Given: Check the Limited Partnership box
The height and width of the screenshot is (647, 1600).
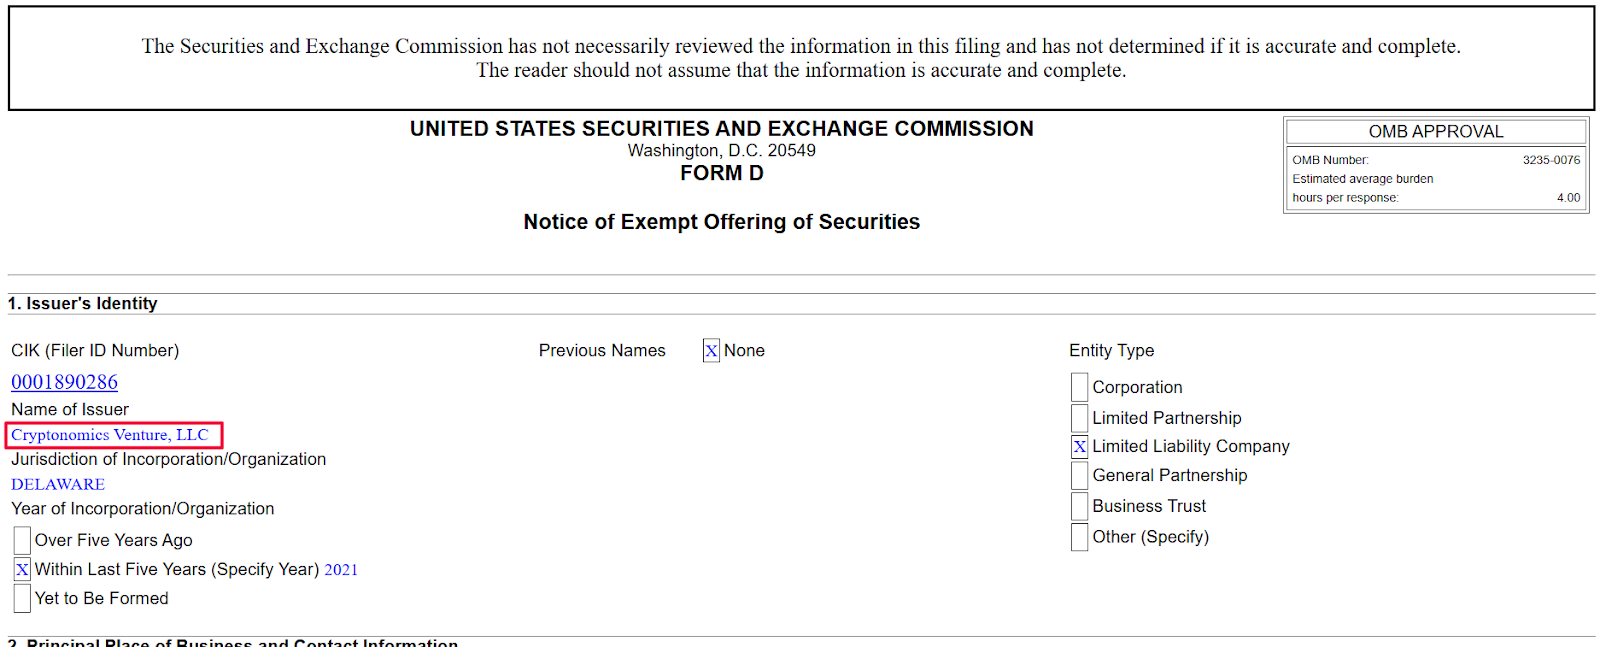Looking at the screenshot, I should [x=1079, y=418].
